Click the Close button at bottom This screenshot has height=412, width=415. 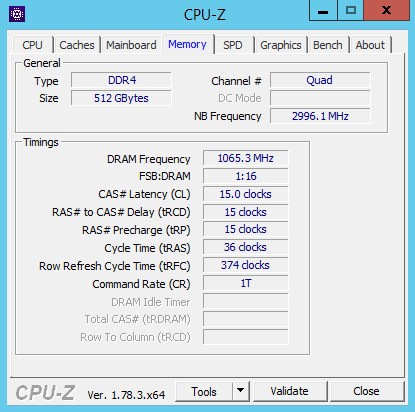[x=366, y=391]
